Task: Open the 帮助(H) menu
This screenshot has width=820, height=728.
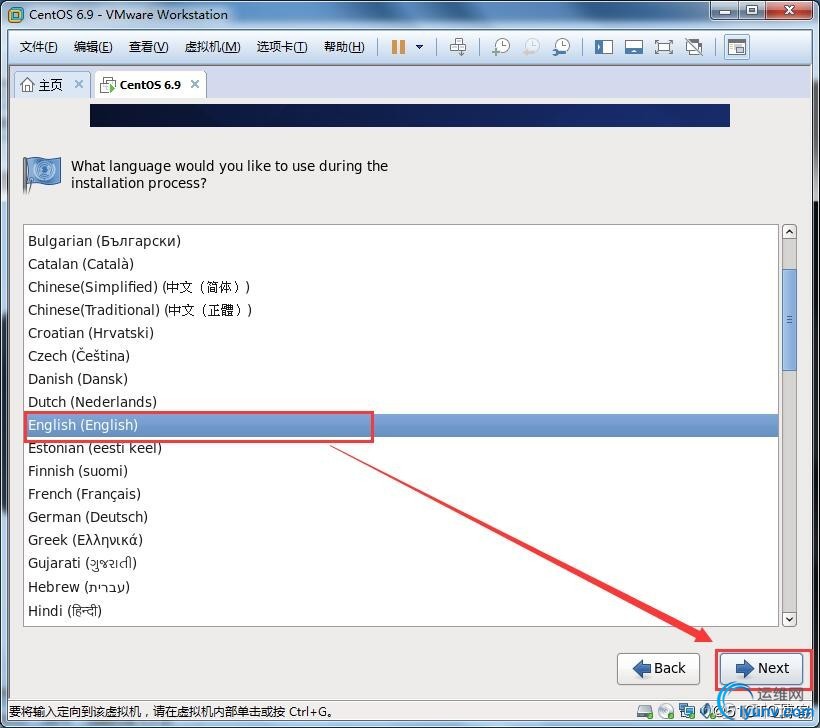Action: (x=344, y=47)
